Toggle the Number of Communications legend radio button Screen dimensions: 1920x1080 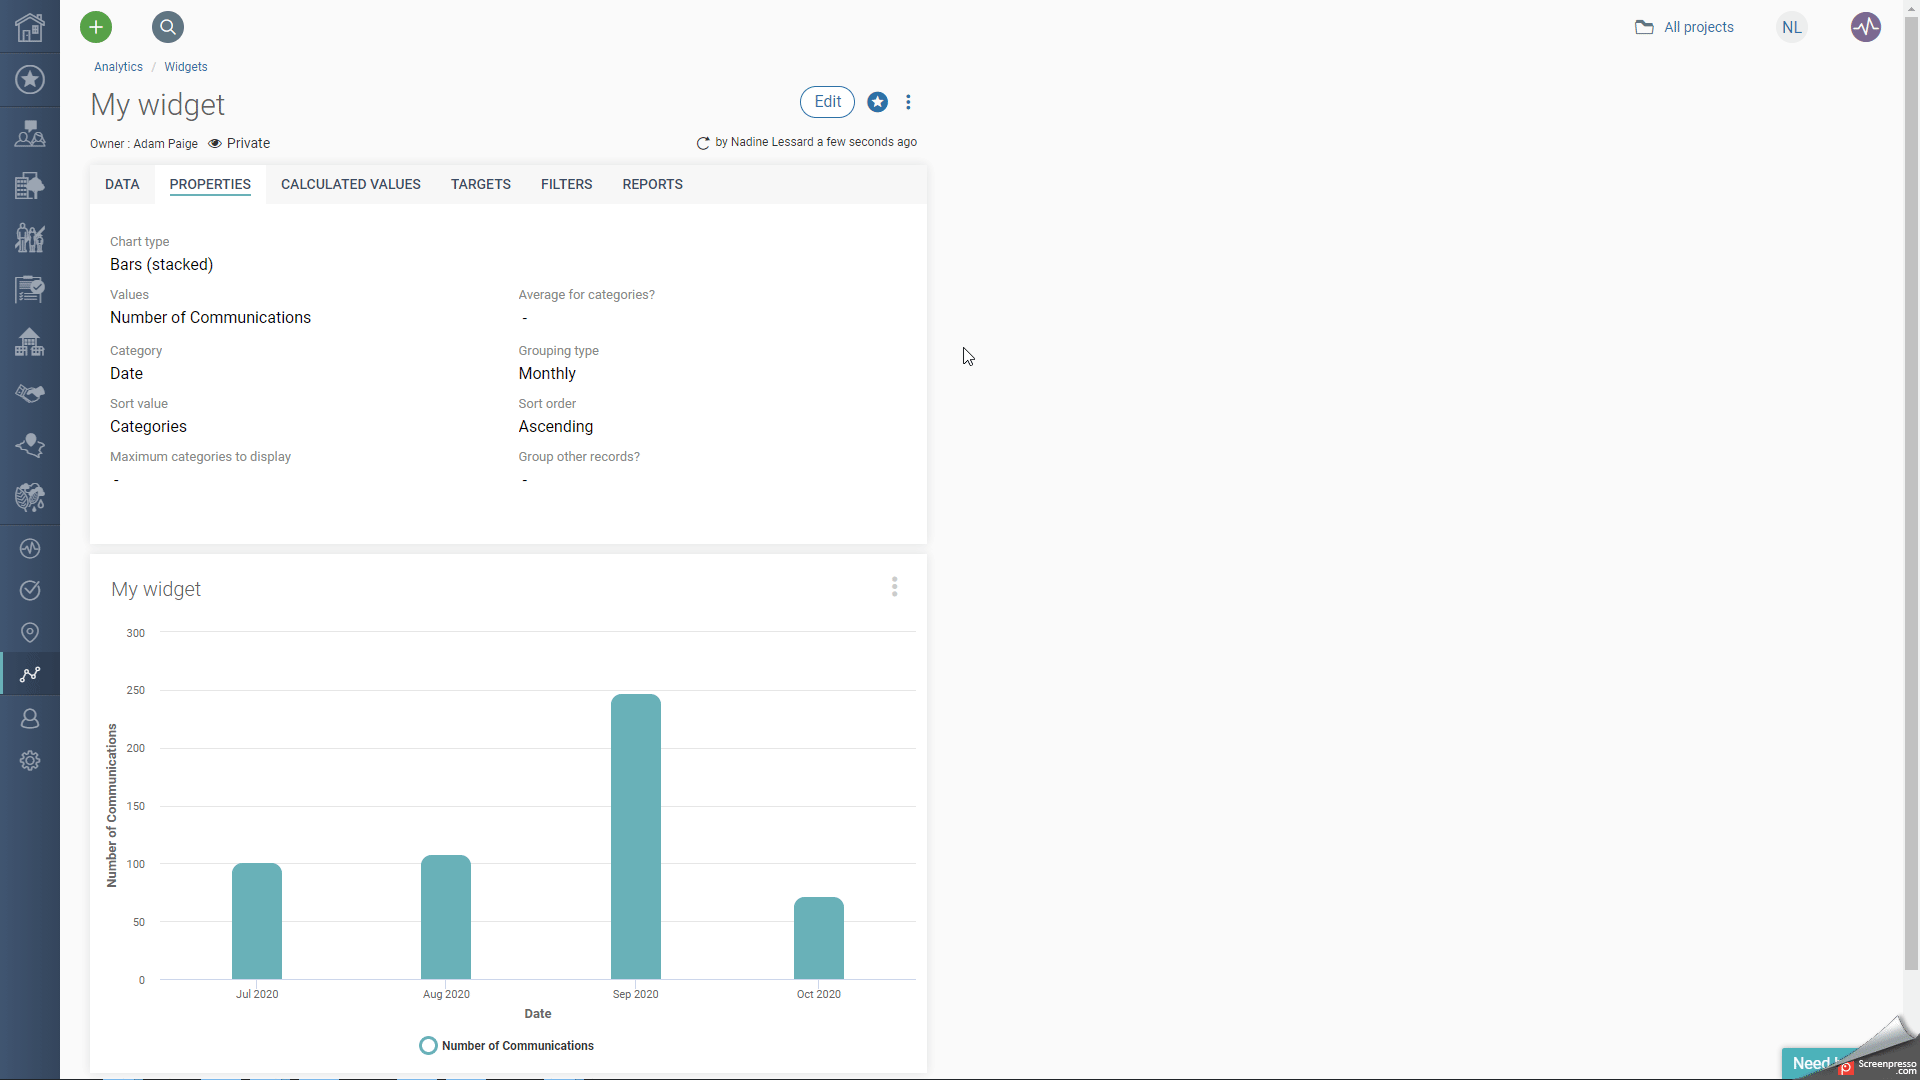click(428, 1045)
